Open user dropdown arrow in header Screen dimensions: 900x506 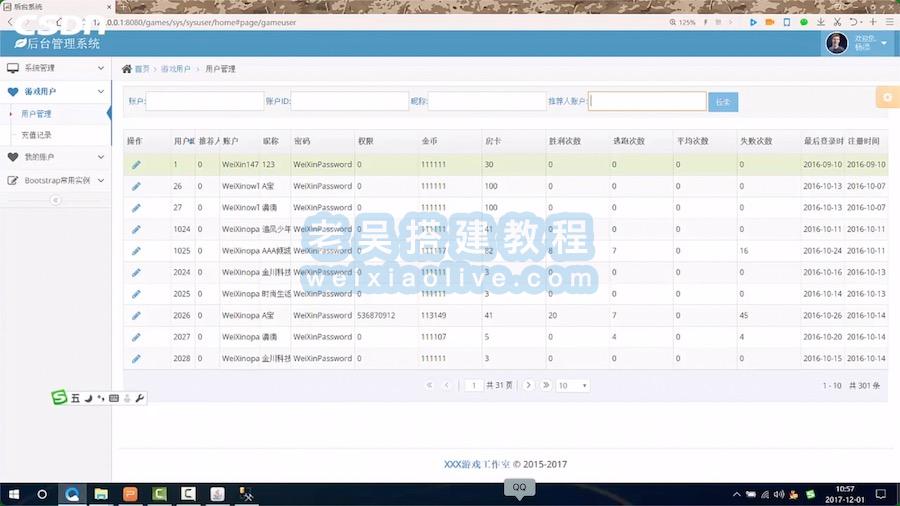click(x=884, y=43)
